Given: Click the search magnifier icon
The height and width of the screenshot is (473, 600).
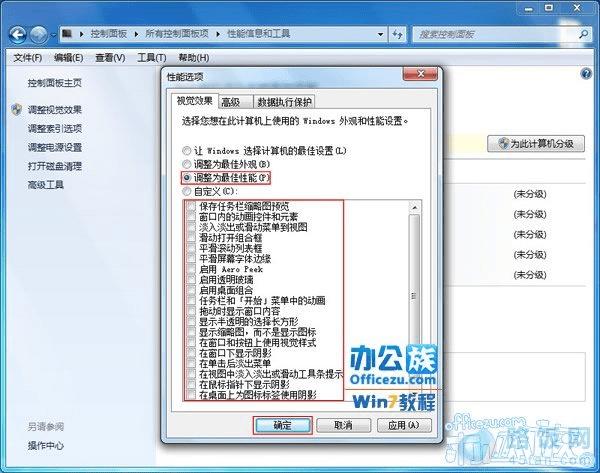Looking at the screenshot, I should click(583, 34).
